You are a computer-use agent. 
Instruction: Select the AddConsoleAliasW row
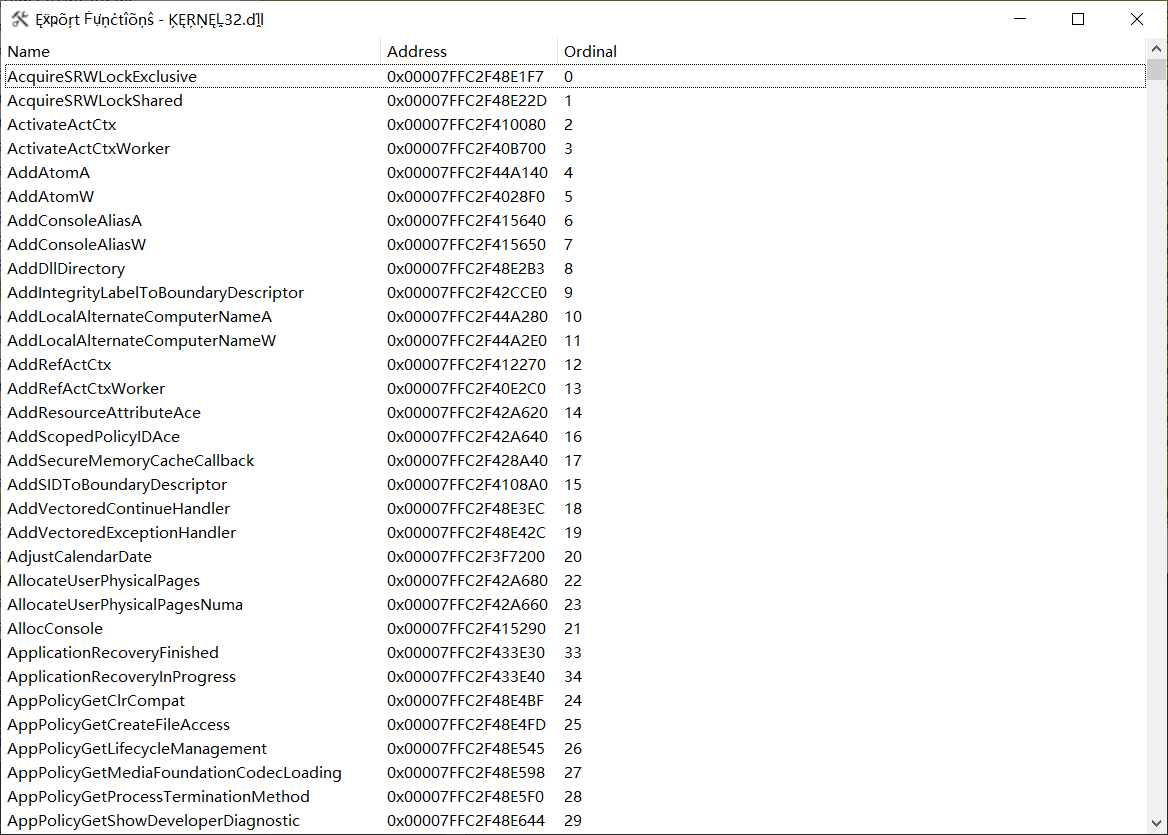[x=575, y=244]
